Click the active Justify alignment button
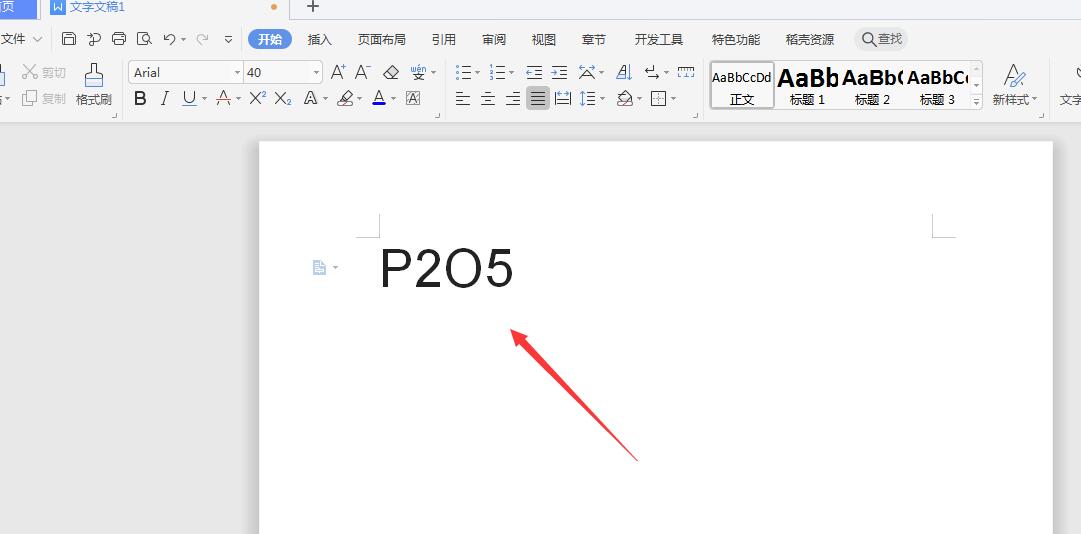This screenshot has height=534, width=1081. click(x=538, y=99)
